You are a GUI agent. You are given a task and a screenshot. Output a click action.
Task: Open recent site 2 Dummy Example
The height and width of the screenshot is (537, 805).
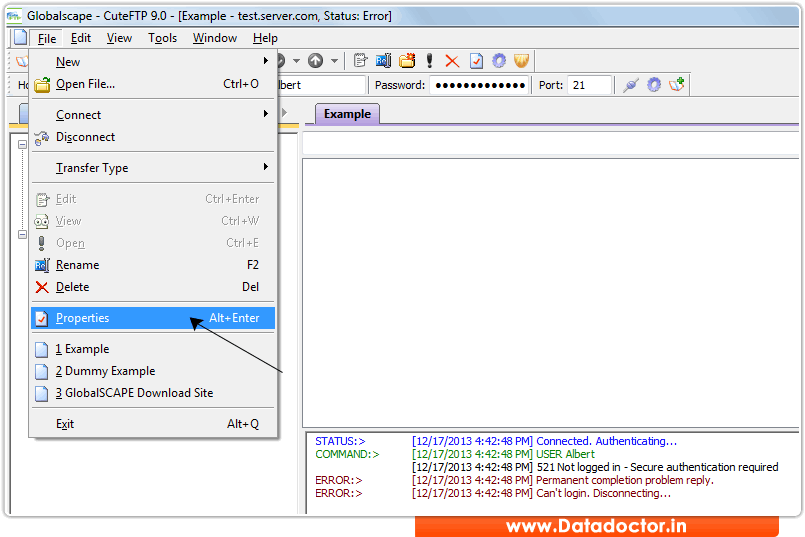point(153,371)
